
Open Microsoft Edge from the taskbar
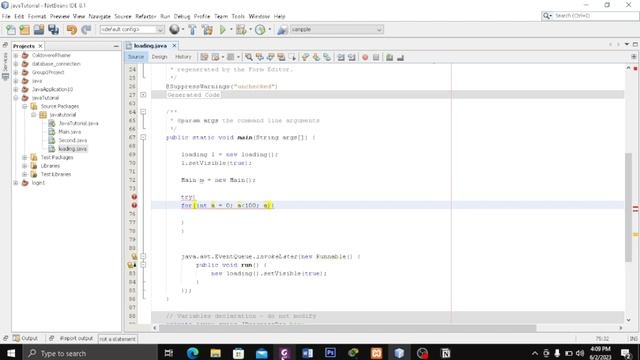pyautogui.click(x=192, y=353)
